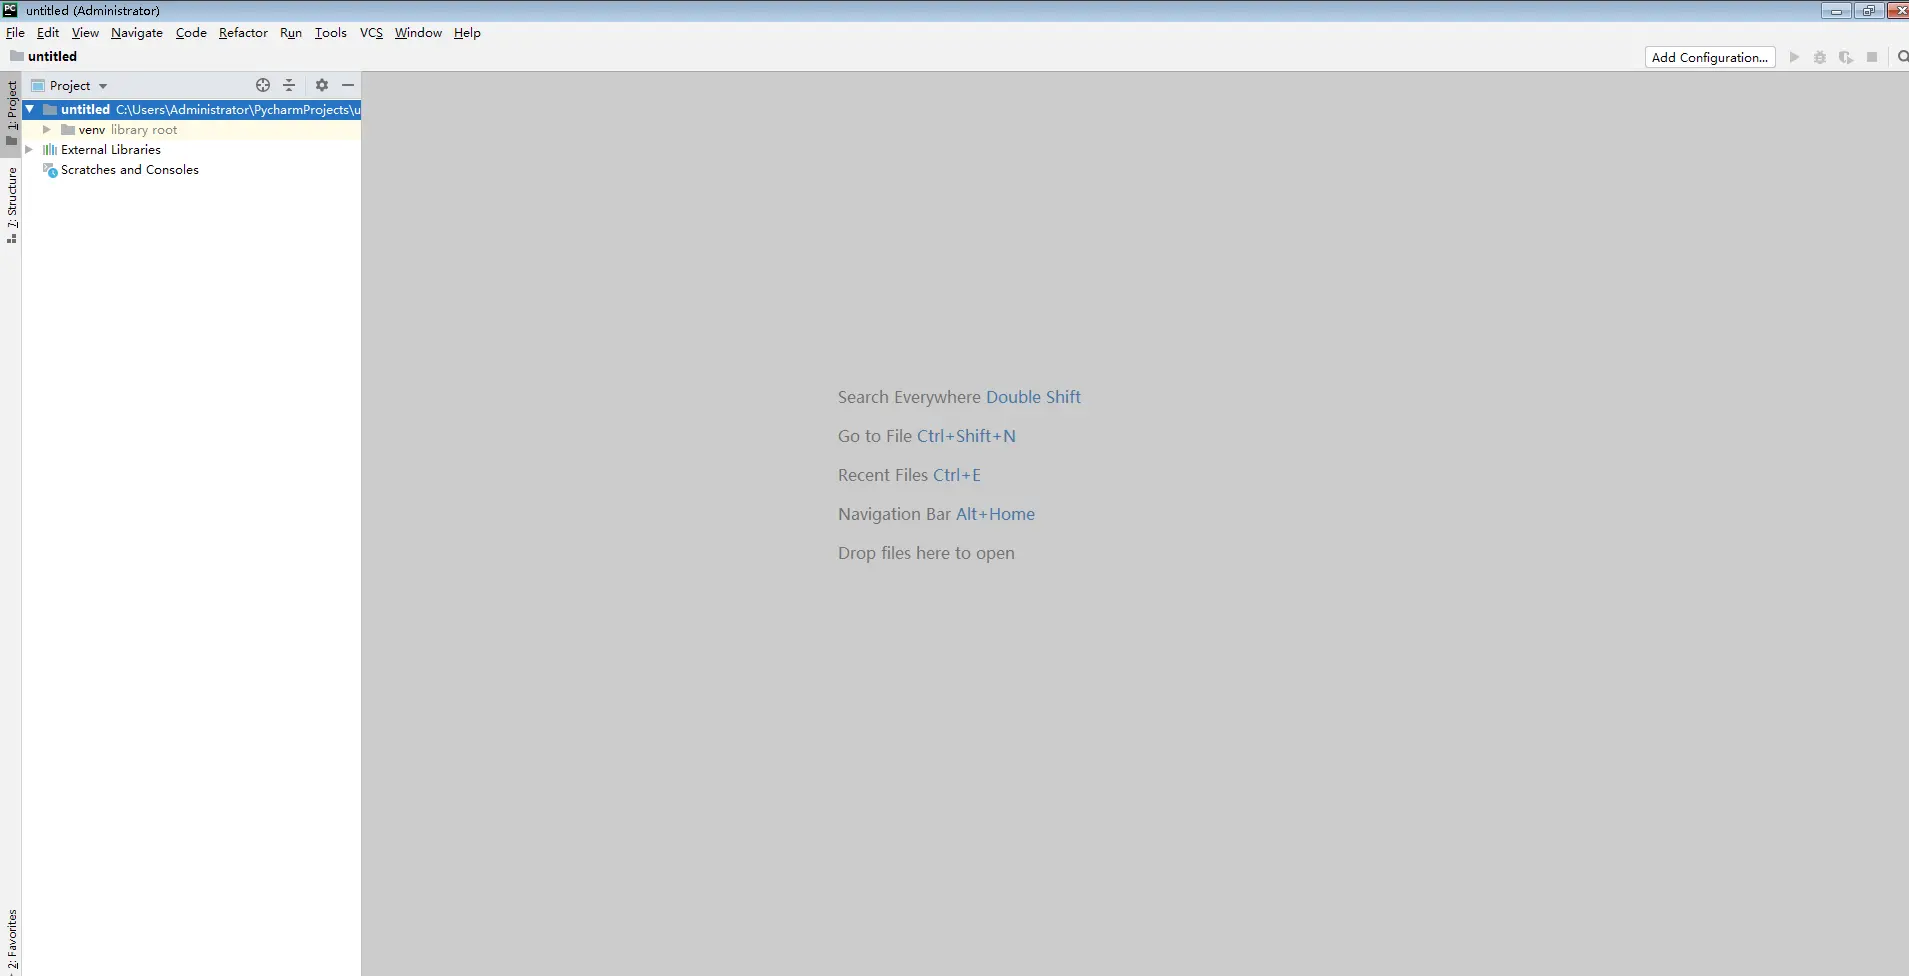Open the Tools menu
This screenshot has width=1909, height=976.
331,33
